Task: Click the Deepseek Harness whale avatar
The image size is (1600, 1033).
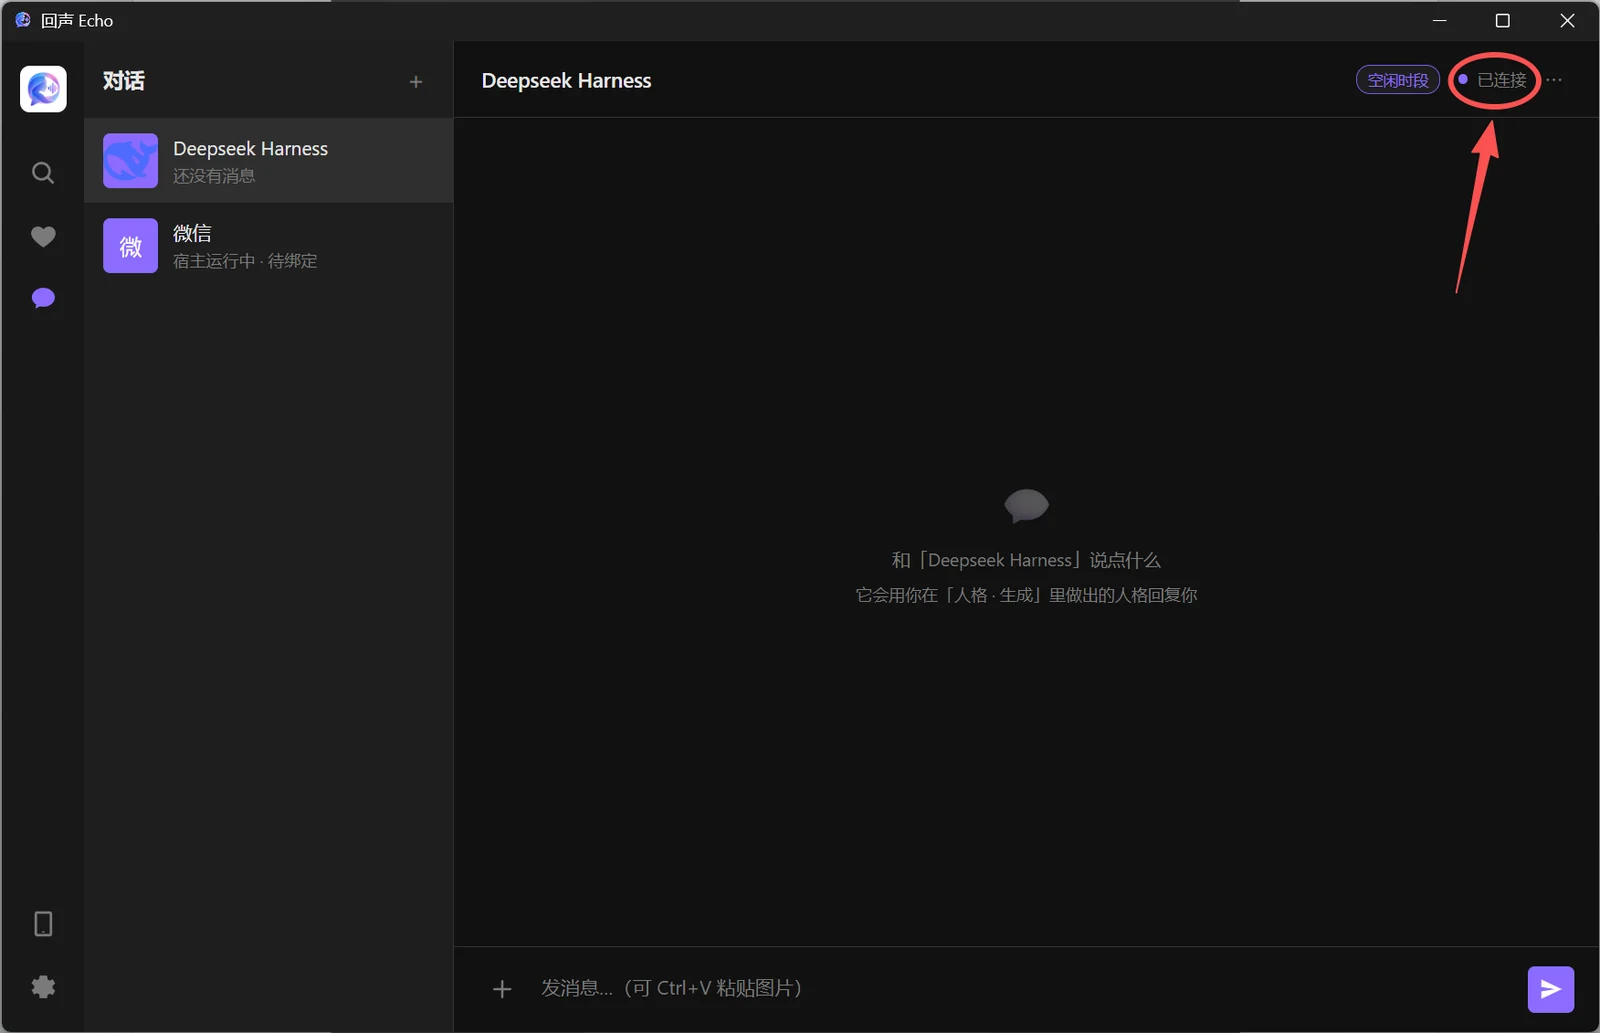Action: coord(130,161)
